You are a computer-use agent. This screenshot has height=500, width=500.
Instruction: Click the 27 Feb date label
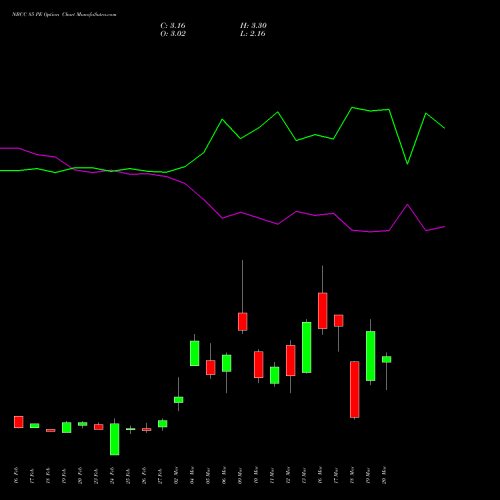160,475
